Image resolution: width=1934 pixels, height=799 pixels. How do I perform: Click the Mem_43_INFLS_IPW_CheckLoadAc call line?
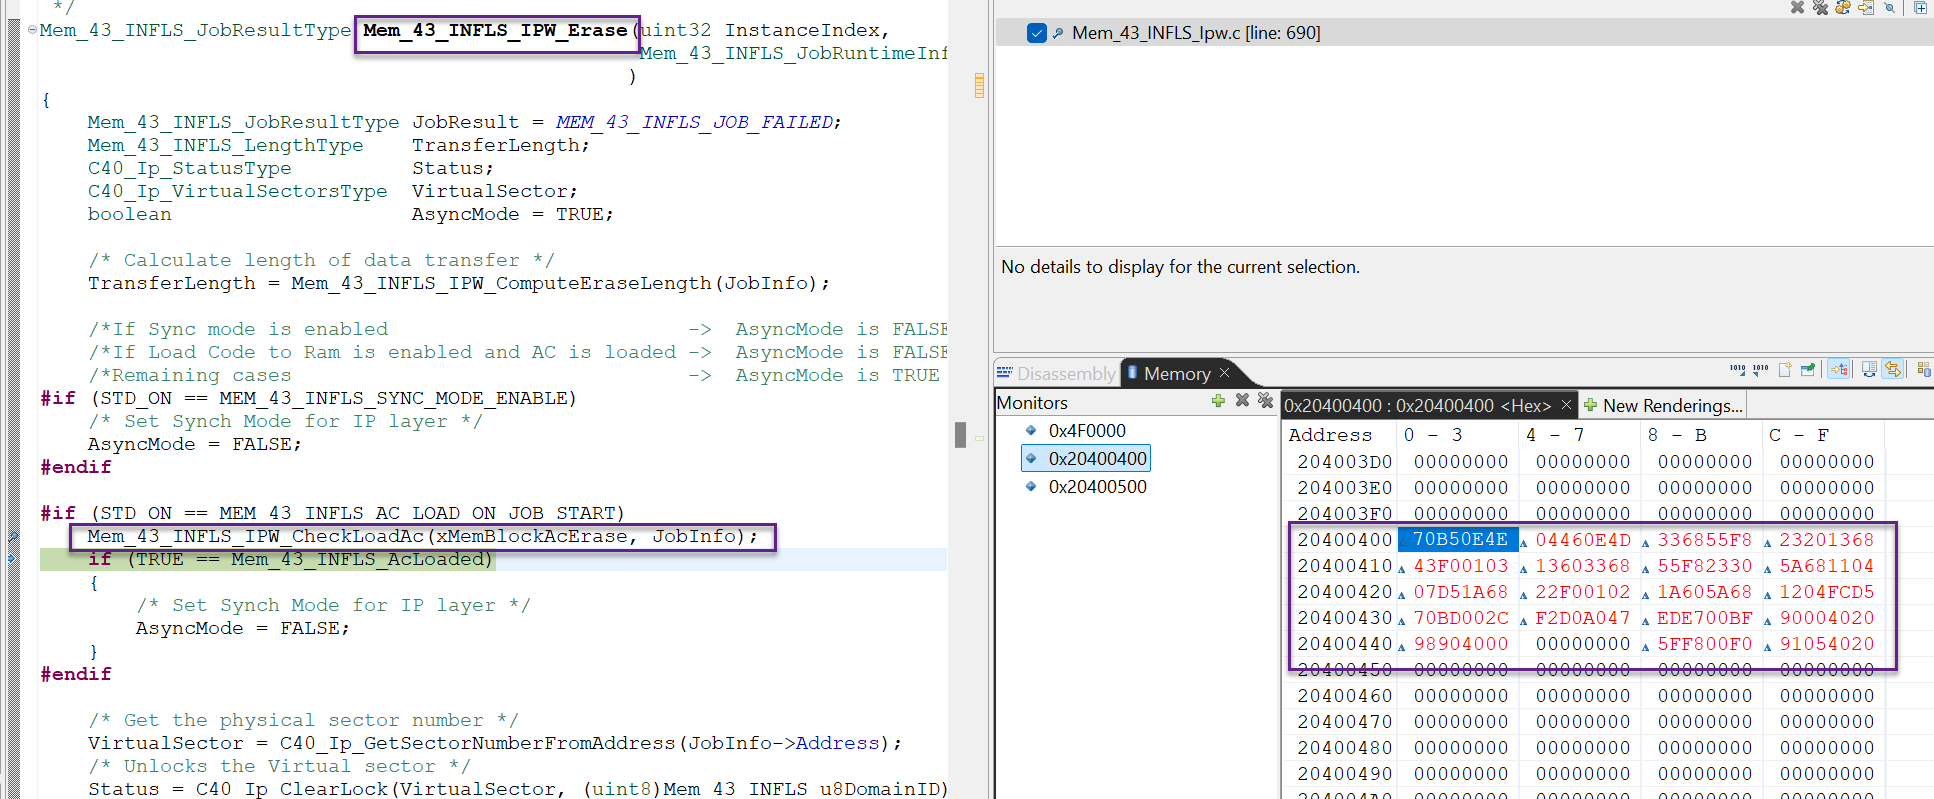(423, 537)
